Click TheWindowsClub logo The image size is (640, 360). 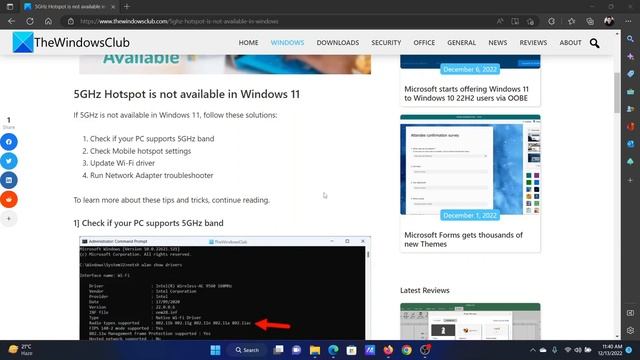71,42
